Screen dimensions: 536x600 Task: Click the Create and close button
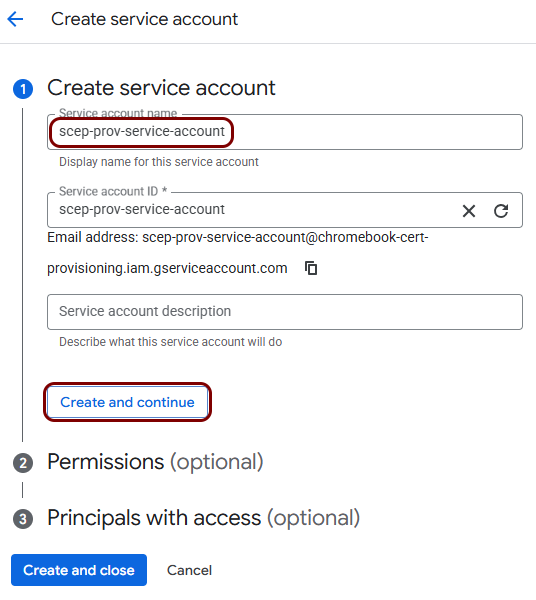[x=79, y=570]
